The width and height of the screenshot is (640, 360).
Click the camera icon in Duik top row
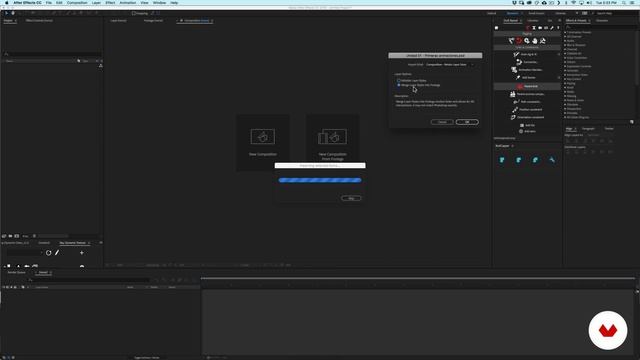[x=540, y=28]
